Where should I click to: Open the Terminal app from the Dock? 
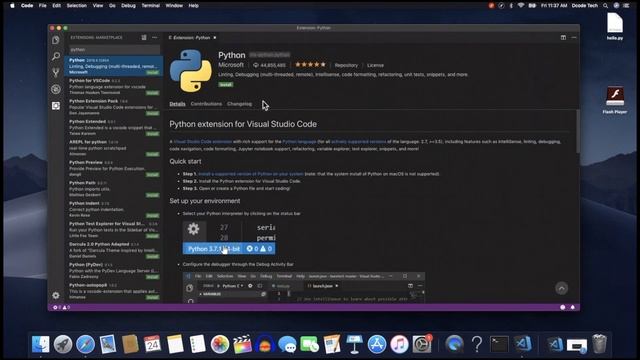[499, 344]
